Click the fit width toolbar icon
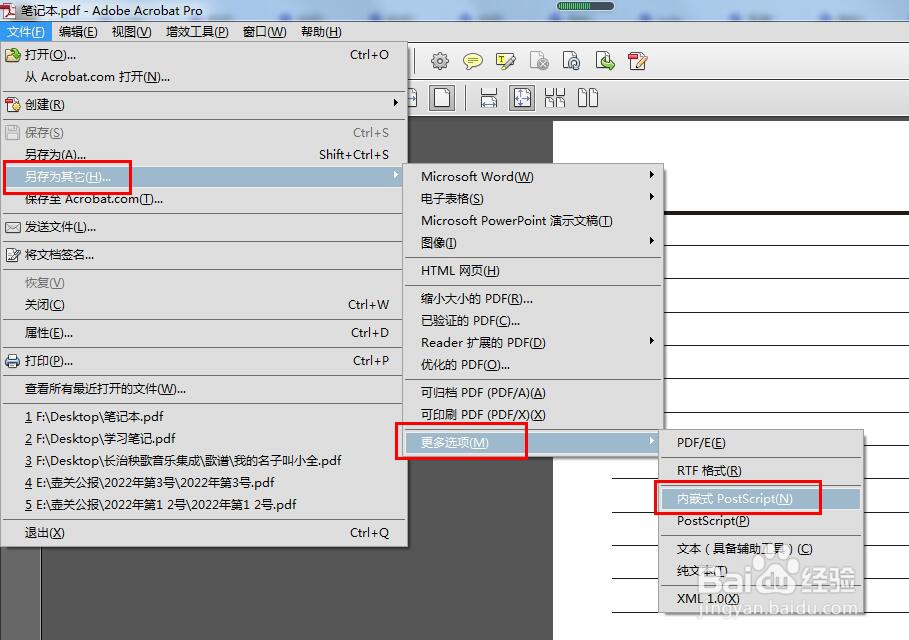Viewport: 909px width, 640px height. tap(487, 97)
